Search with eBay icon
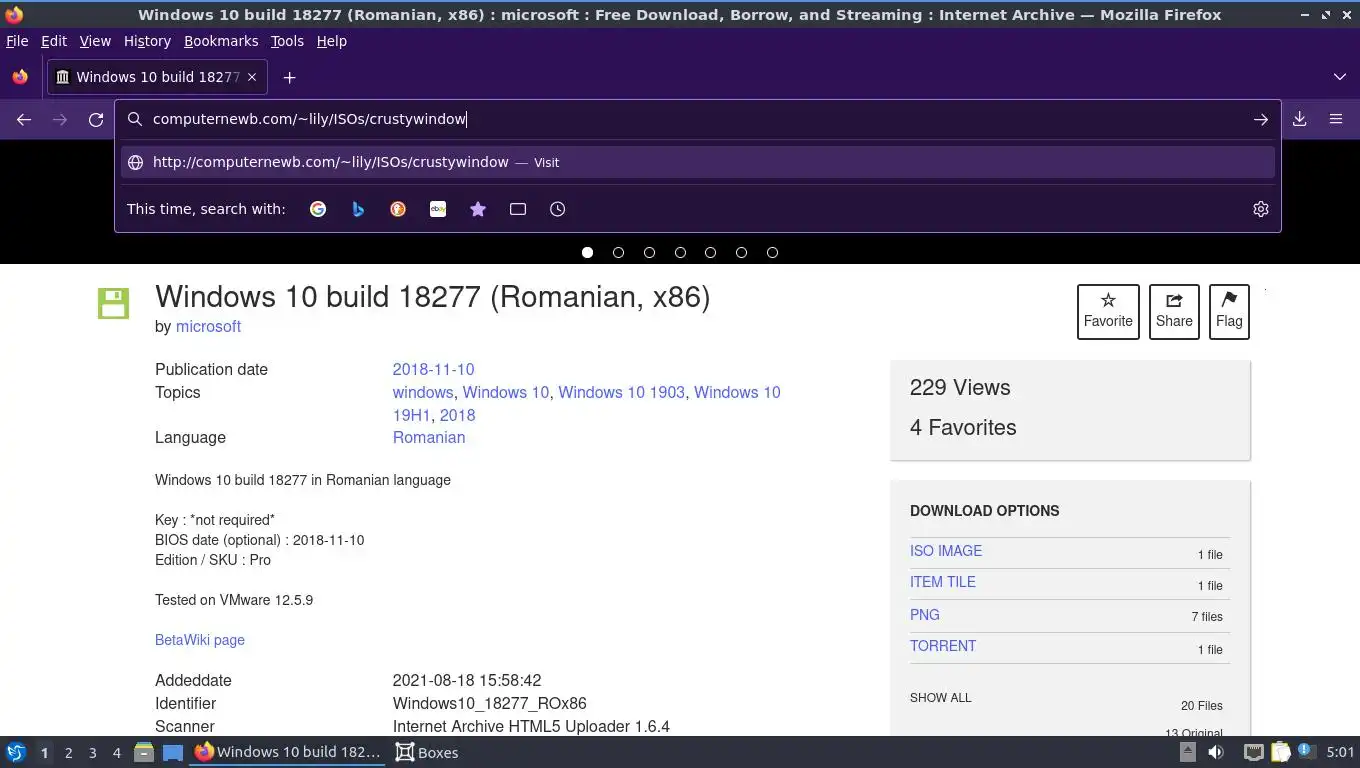This screenshot has height=768, width=1360. 438,209
